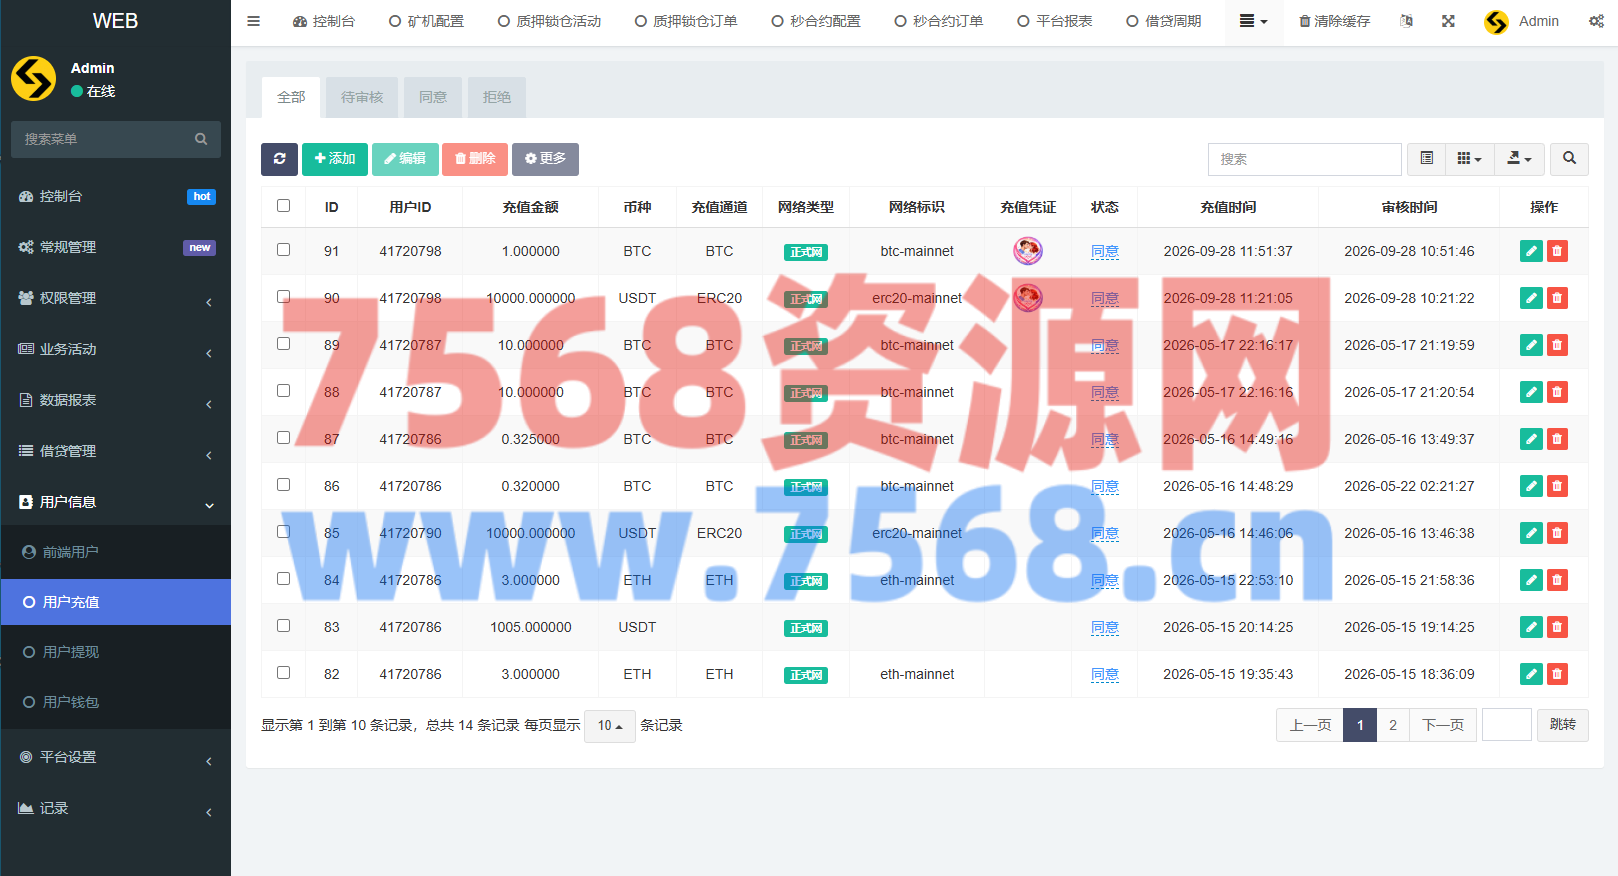The image size is (1618, 876).
Task: Delete row 85 with red trash icon
Action: (1557, 533)
